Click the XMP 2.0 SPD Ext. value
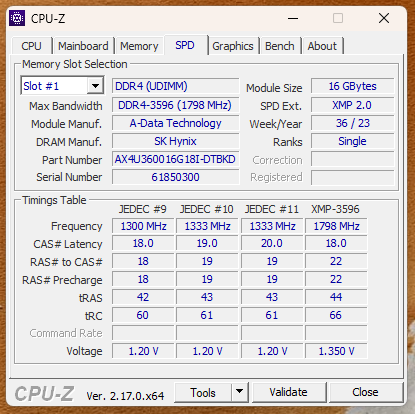 353,105
